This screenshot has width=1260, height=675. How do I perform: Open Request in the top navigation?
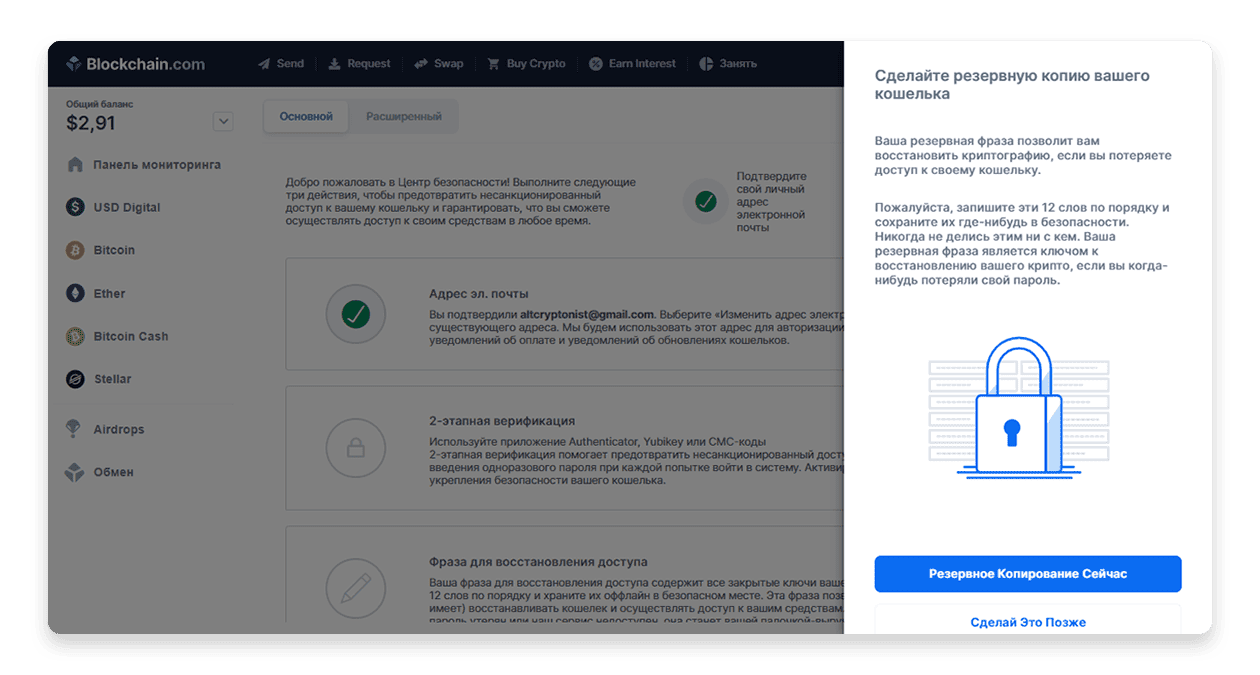click(x=360, y=64)
